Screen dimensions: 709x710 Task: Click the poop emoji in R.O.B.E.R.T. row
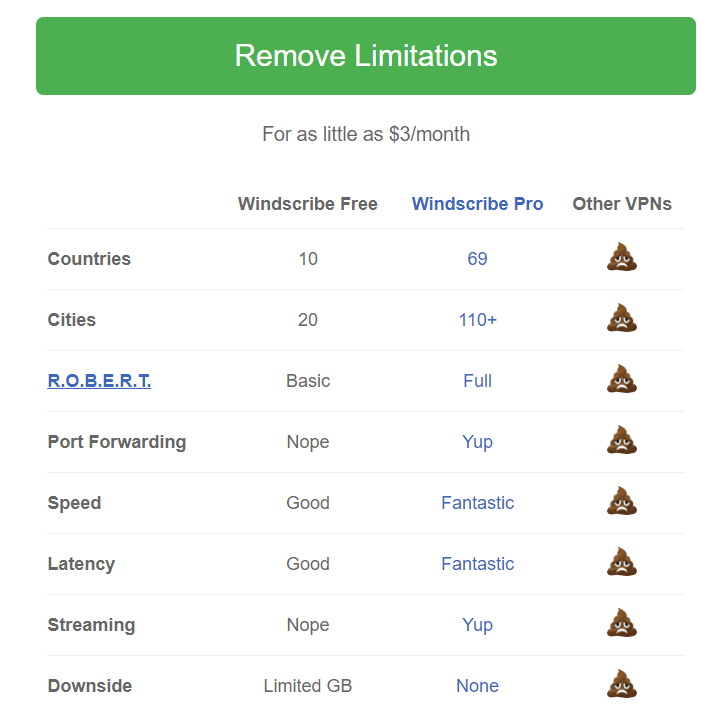[x=622, y=380]
